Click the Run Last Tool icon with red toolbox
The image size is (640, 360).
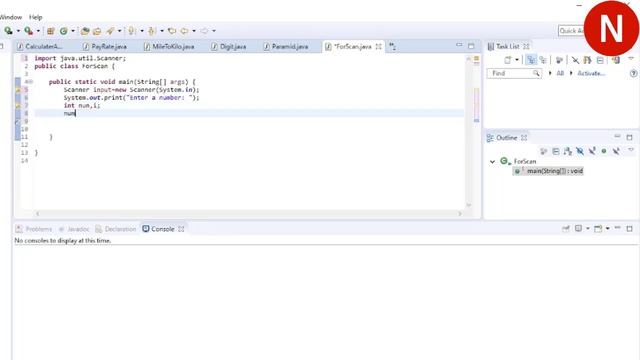coord(29,31)
